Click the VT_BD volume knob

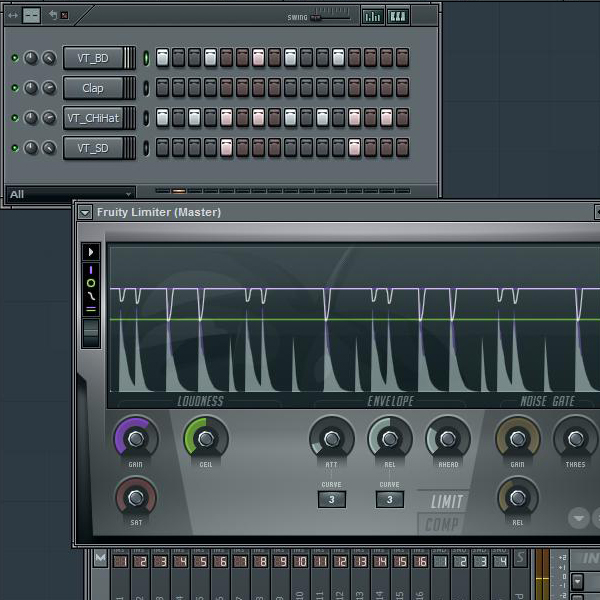[49, 58]
